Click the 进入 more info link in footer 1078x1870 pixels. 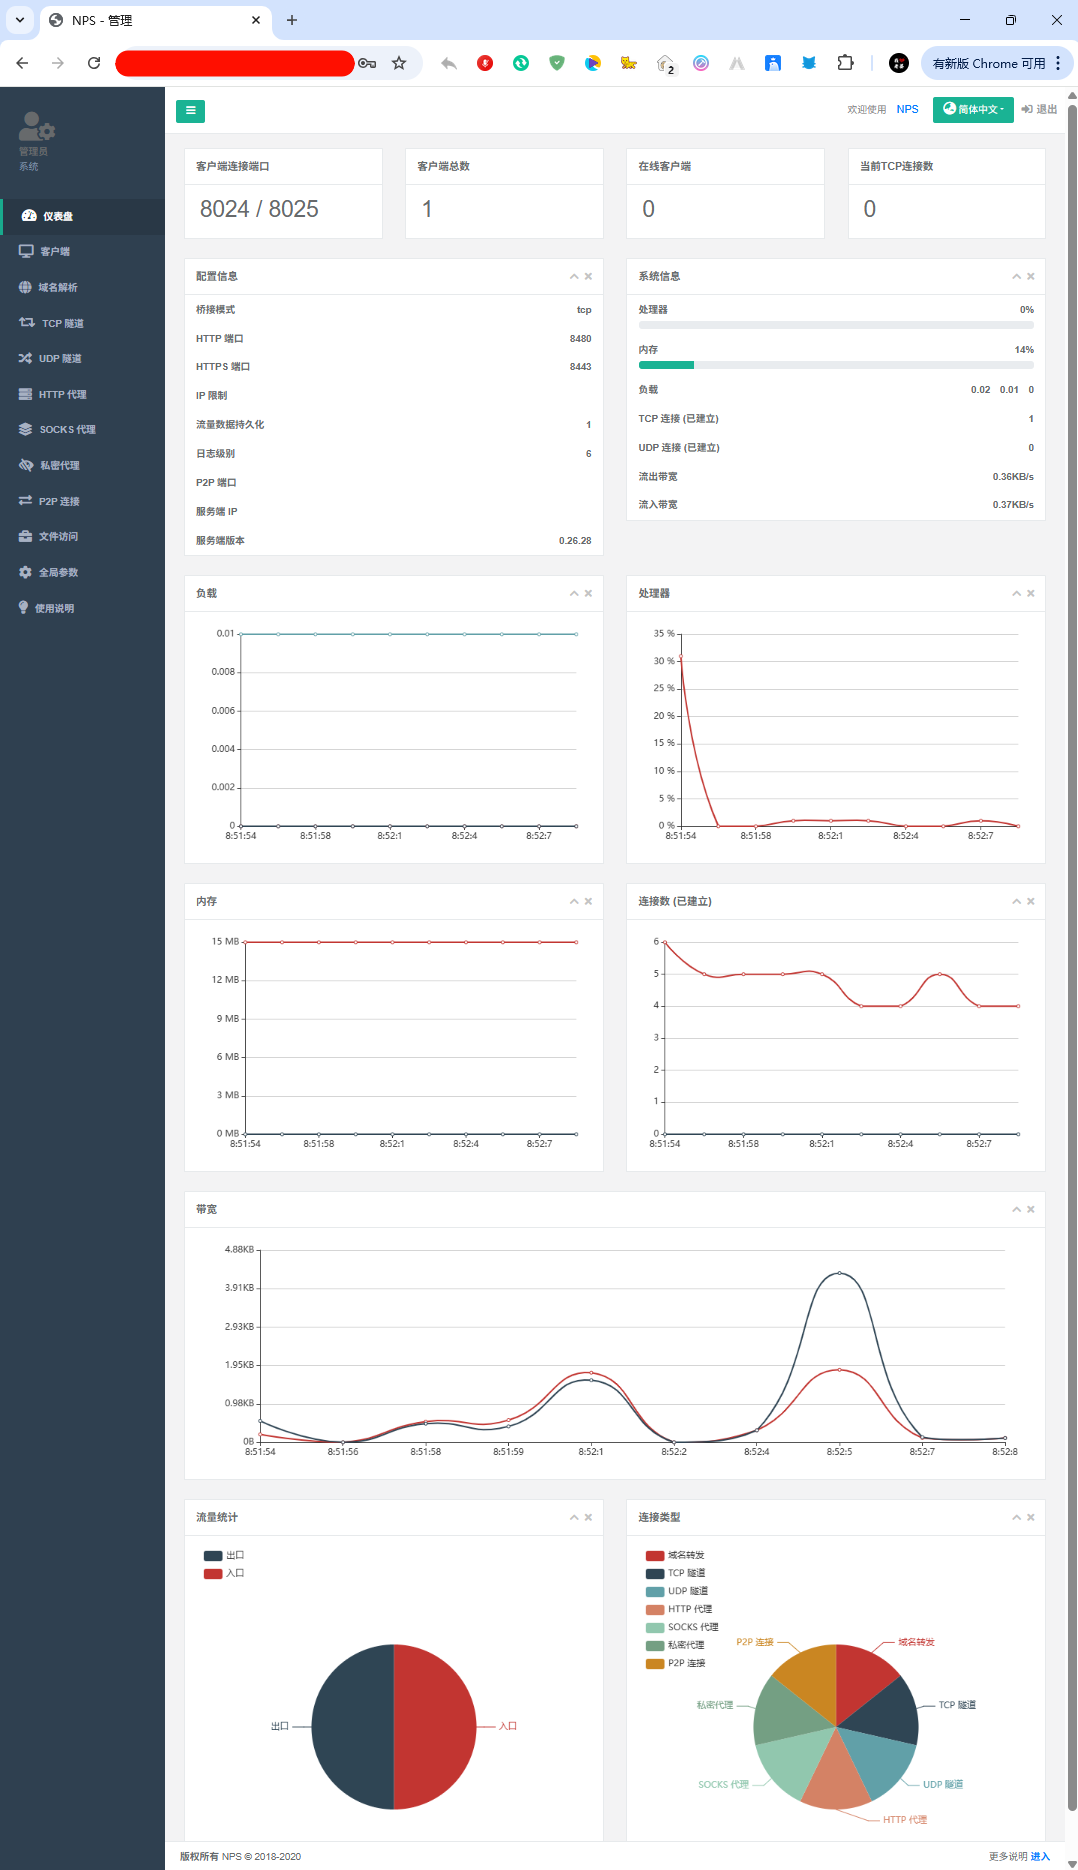tap(1040, 1857)
